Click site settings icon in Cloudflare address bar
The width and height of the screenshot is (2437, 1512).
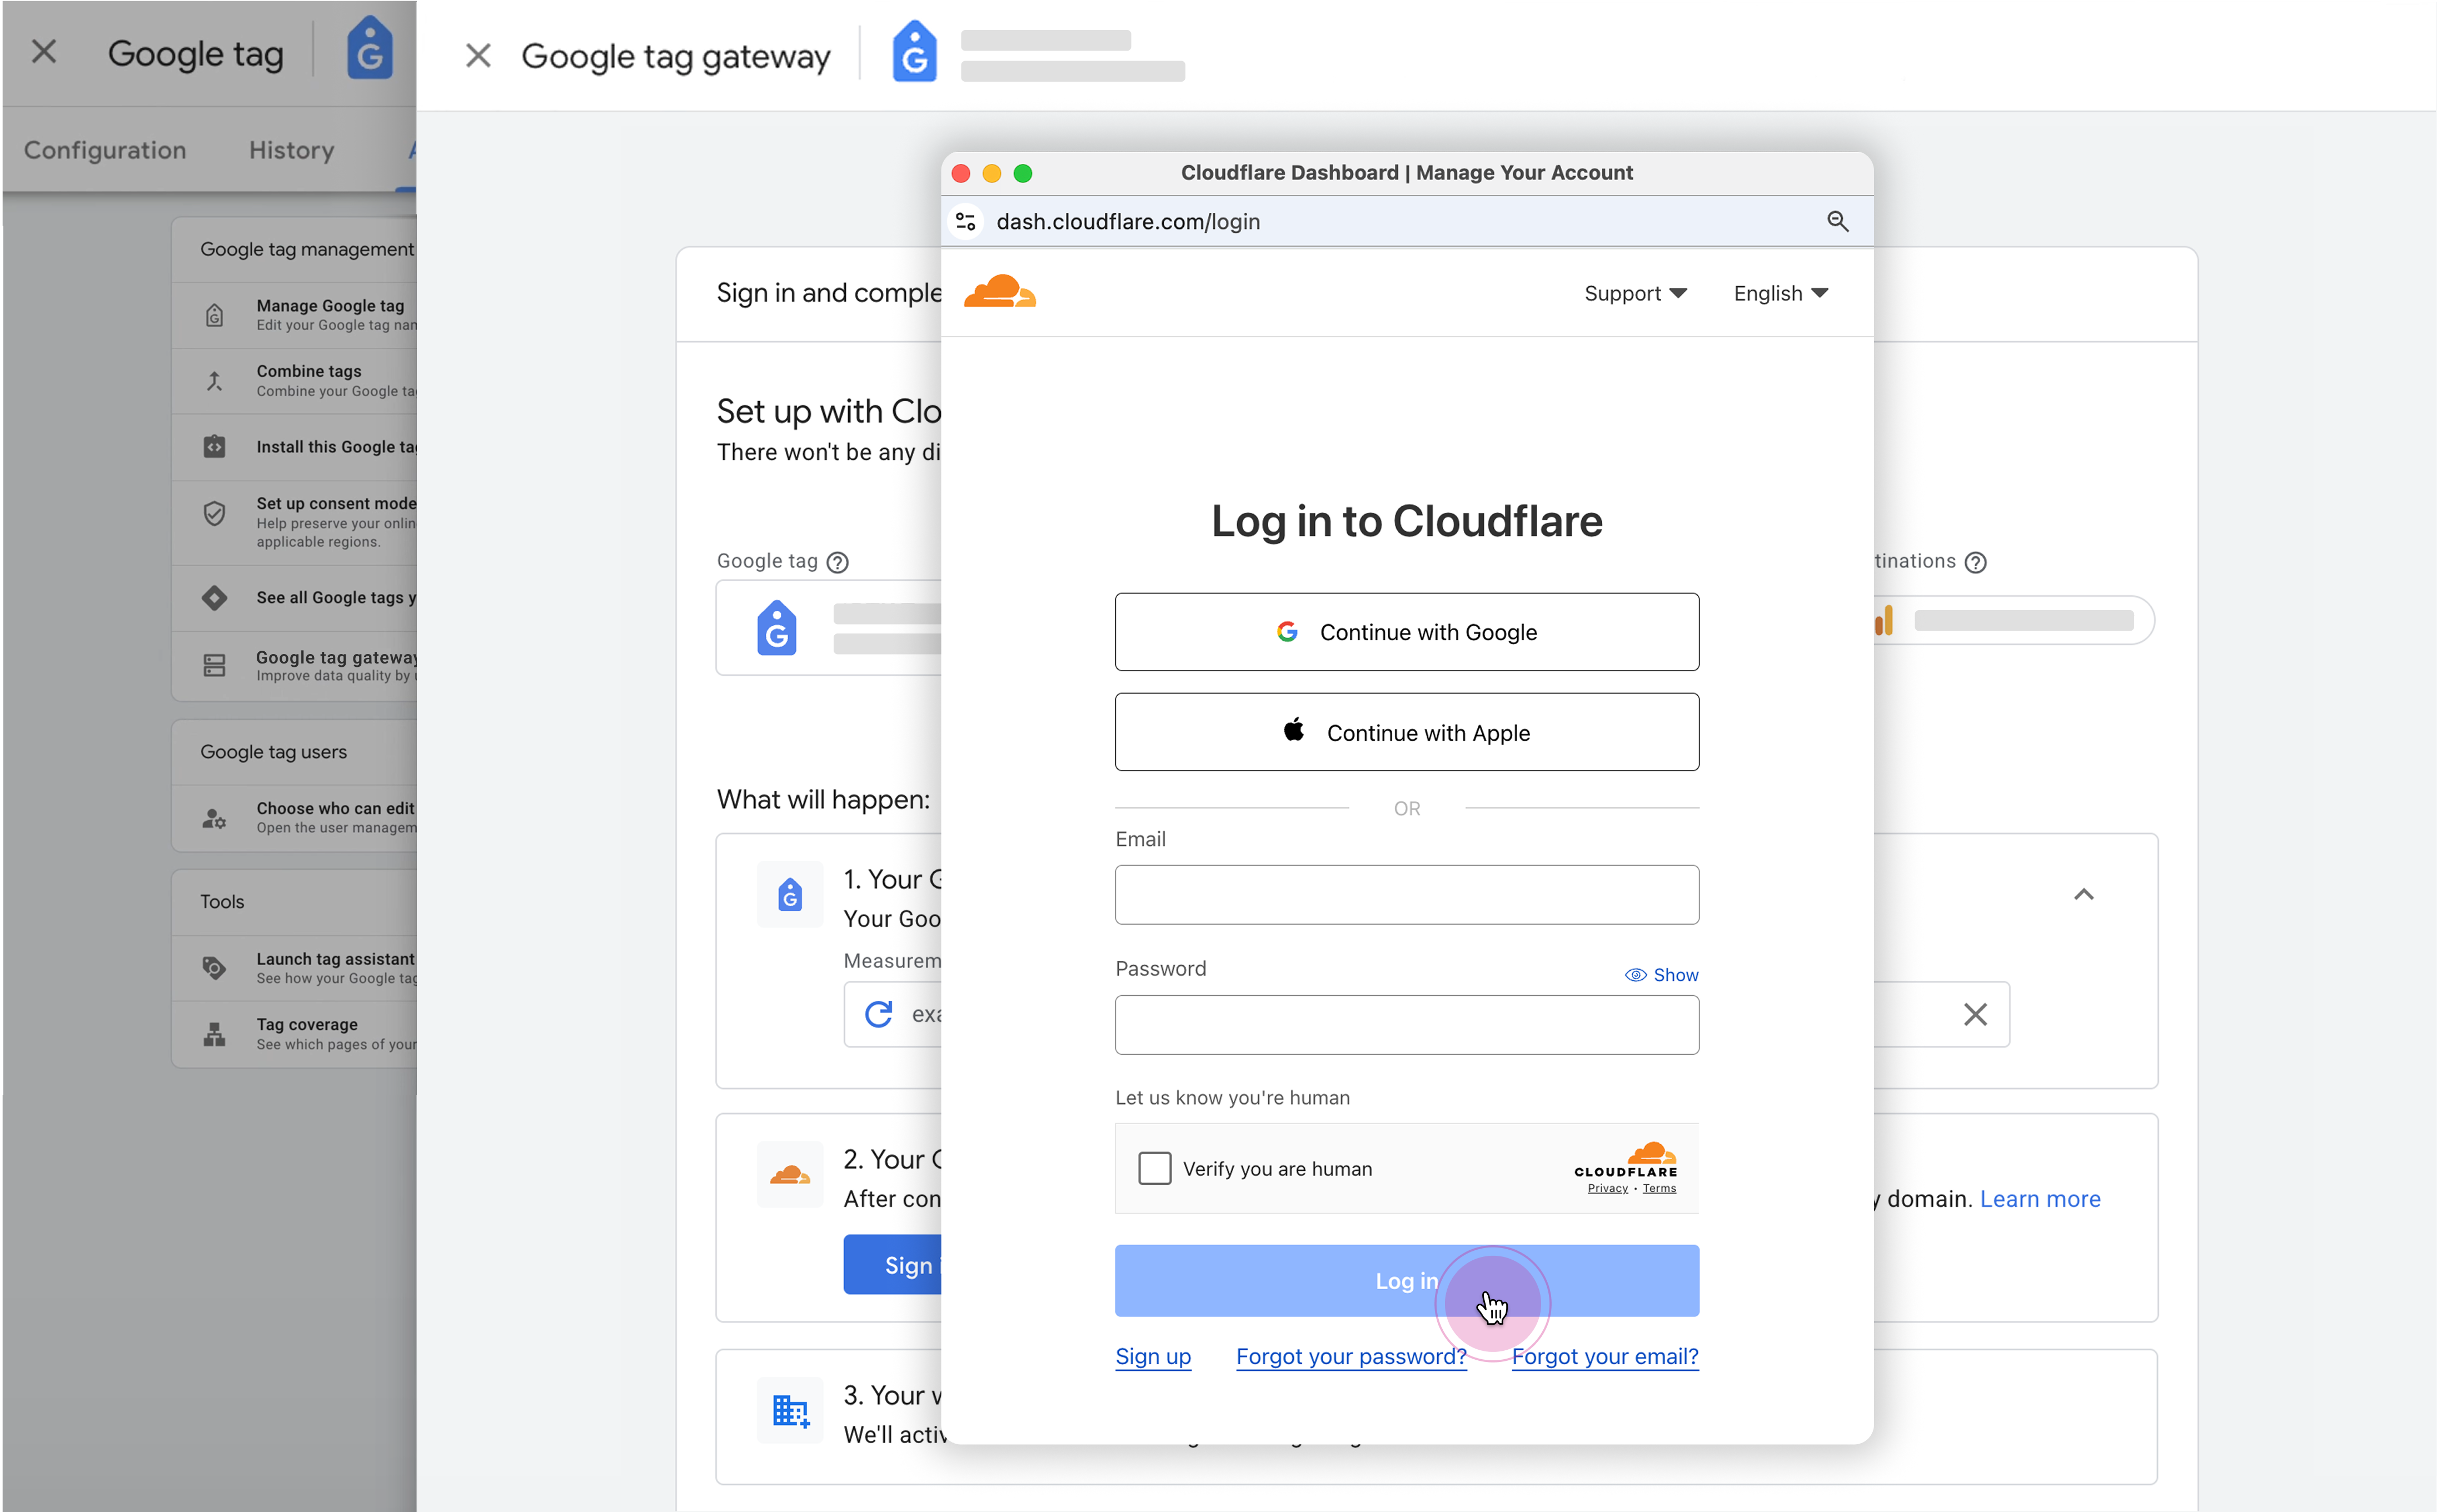[x=965, y=221]
